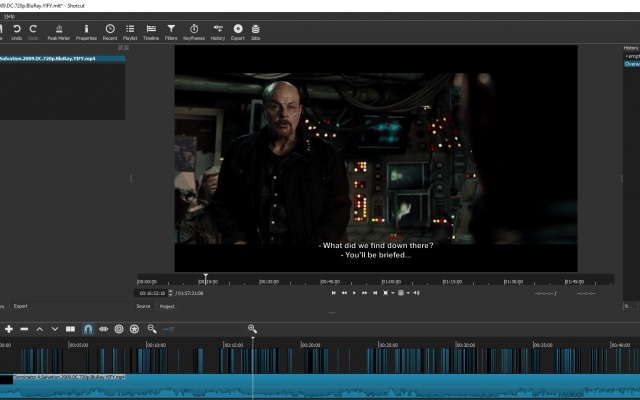Viewport: 640px width, 400px height.
Task: Click Append to timeline plus icon
Action: tap(9, 329)
